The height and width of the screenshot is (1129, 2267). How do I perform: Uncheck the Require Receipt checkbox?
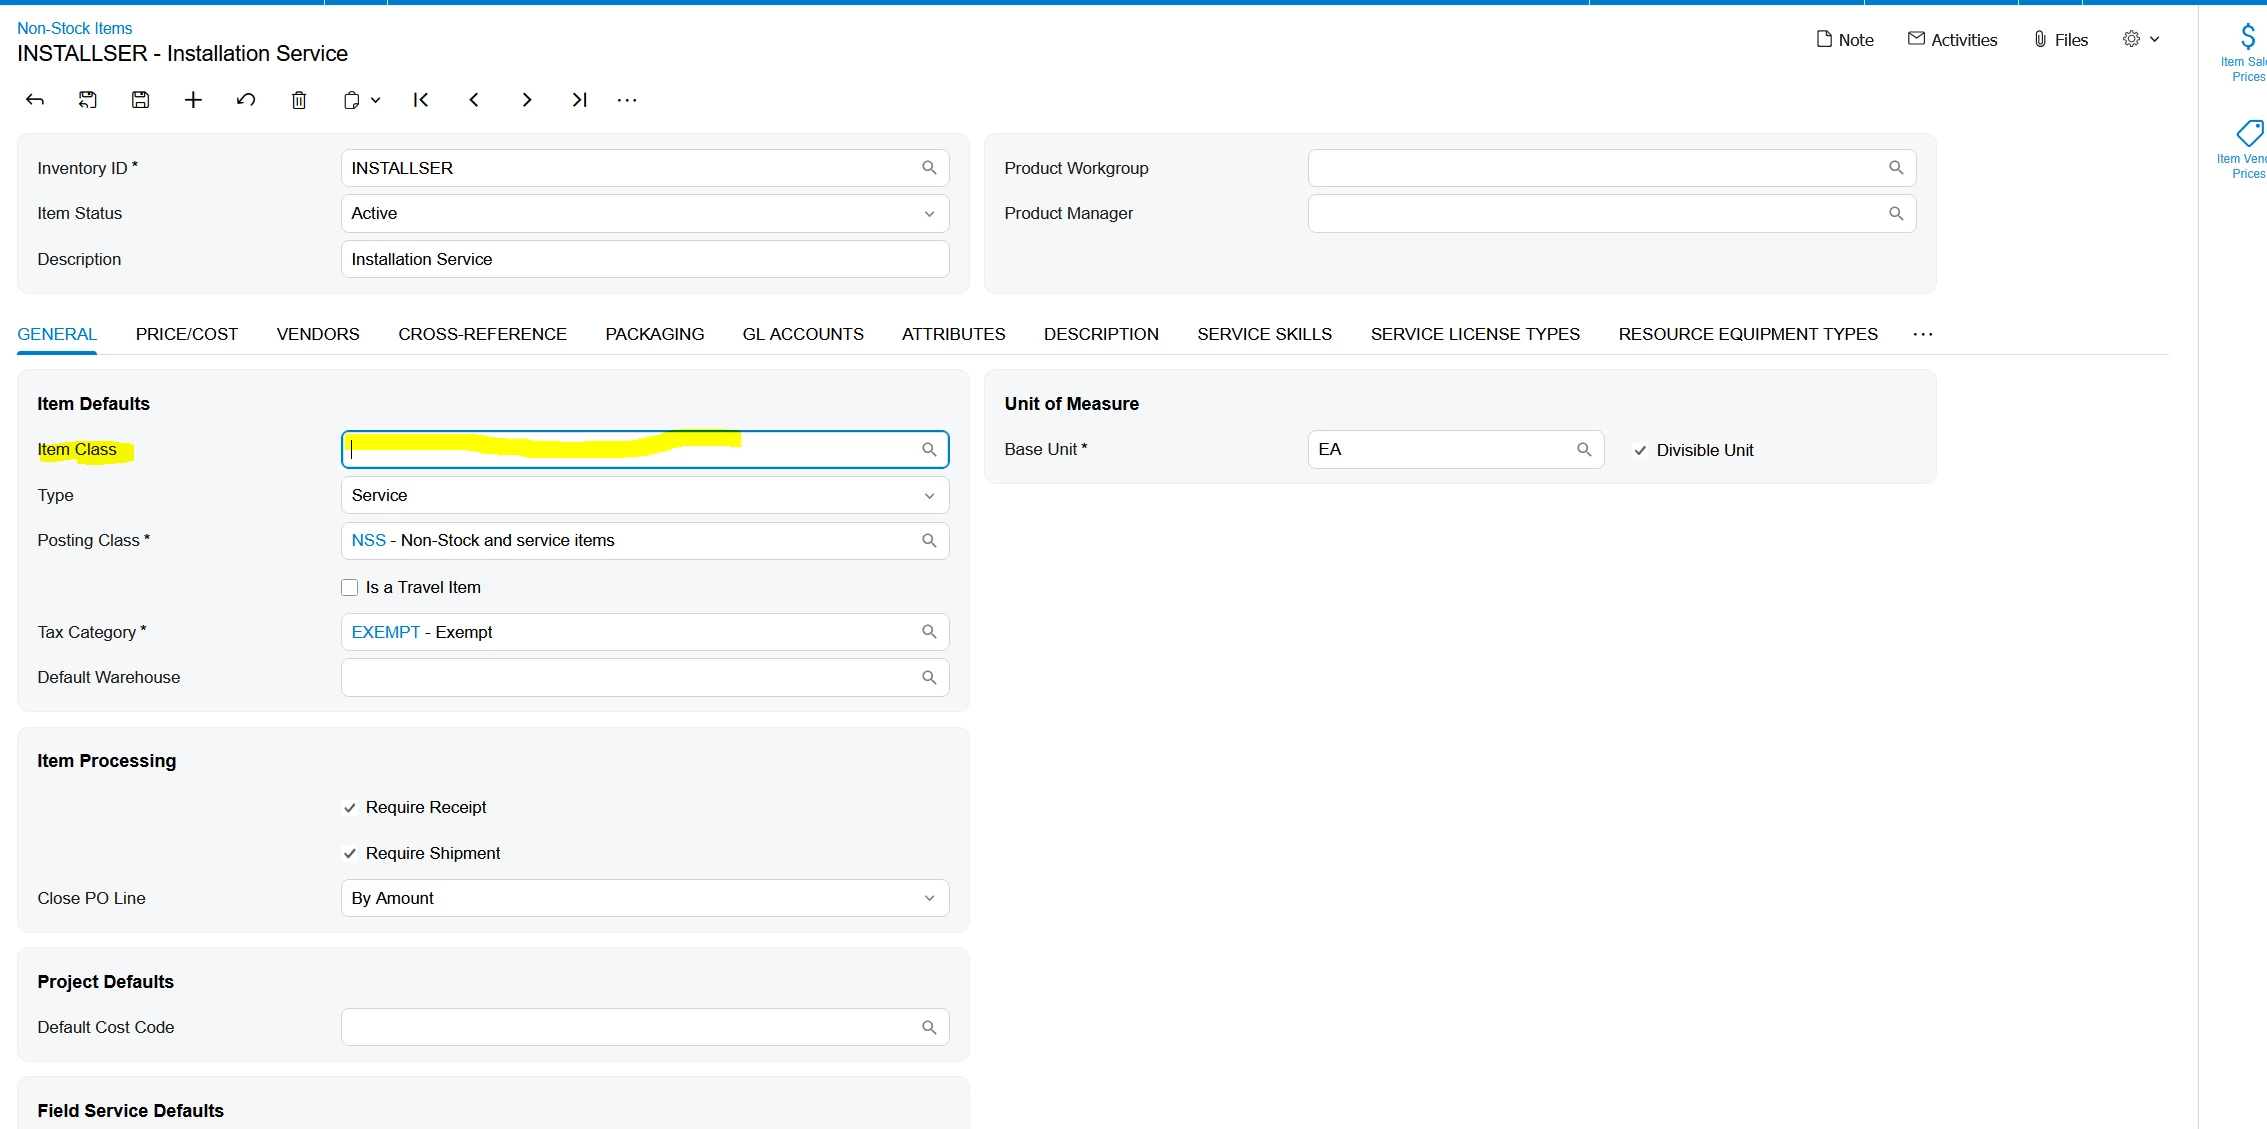pyautogui.click(x=350, y=808)
